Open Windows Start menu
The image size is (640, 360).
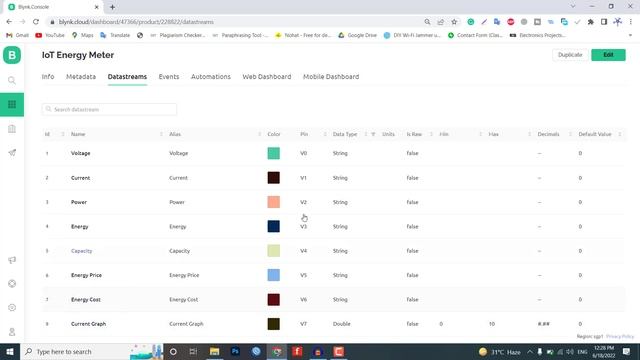10,351
